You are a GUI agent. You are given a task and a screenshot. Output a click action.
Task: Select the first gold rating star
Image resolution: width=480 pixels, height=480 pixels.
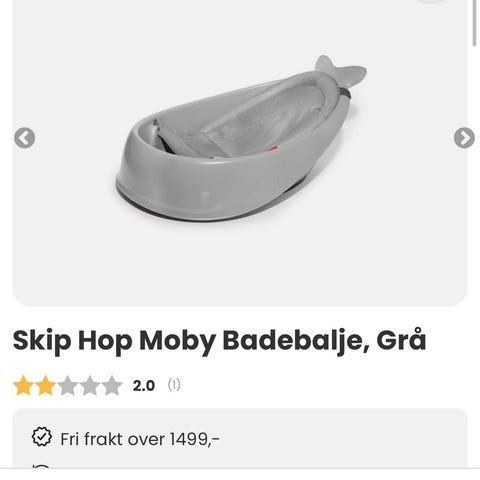pyautogui.click(x=23, y=386)
